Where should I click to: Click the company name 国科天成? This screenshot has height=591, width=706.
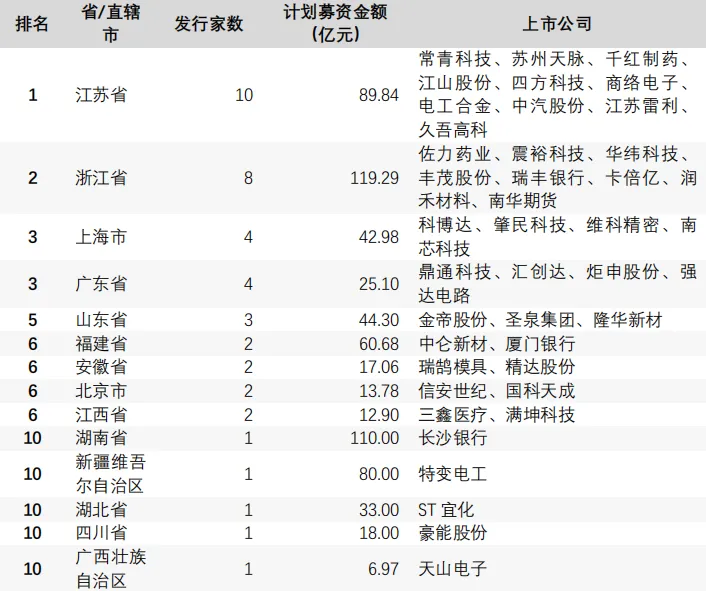540,391
